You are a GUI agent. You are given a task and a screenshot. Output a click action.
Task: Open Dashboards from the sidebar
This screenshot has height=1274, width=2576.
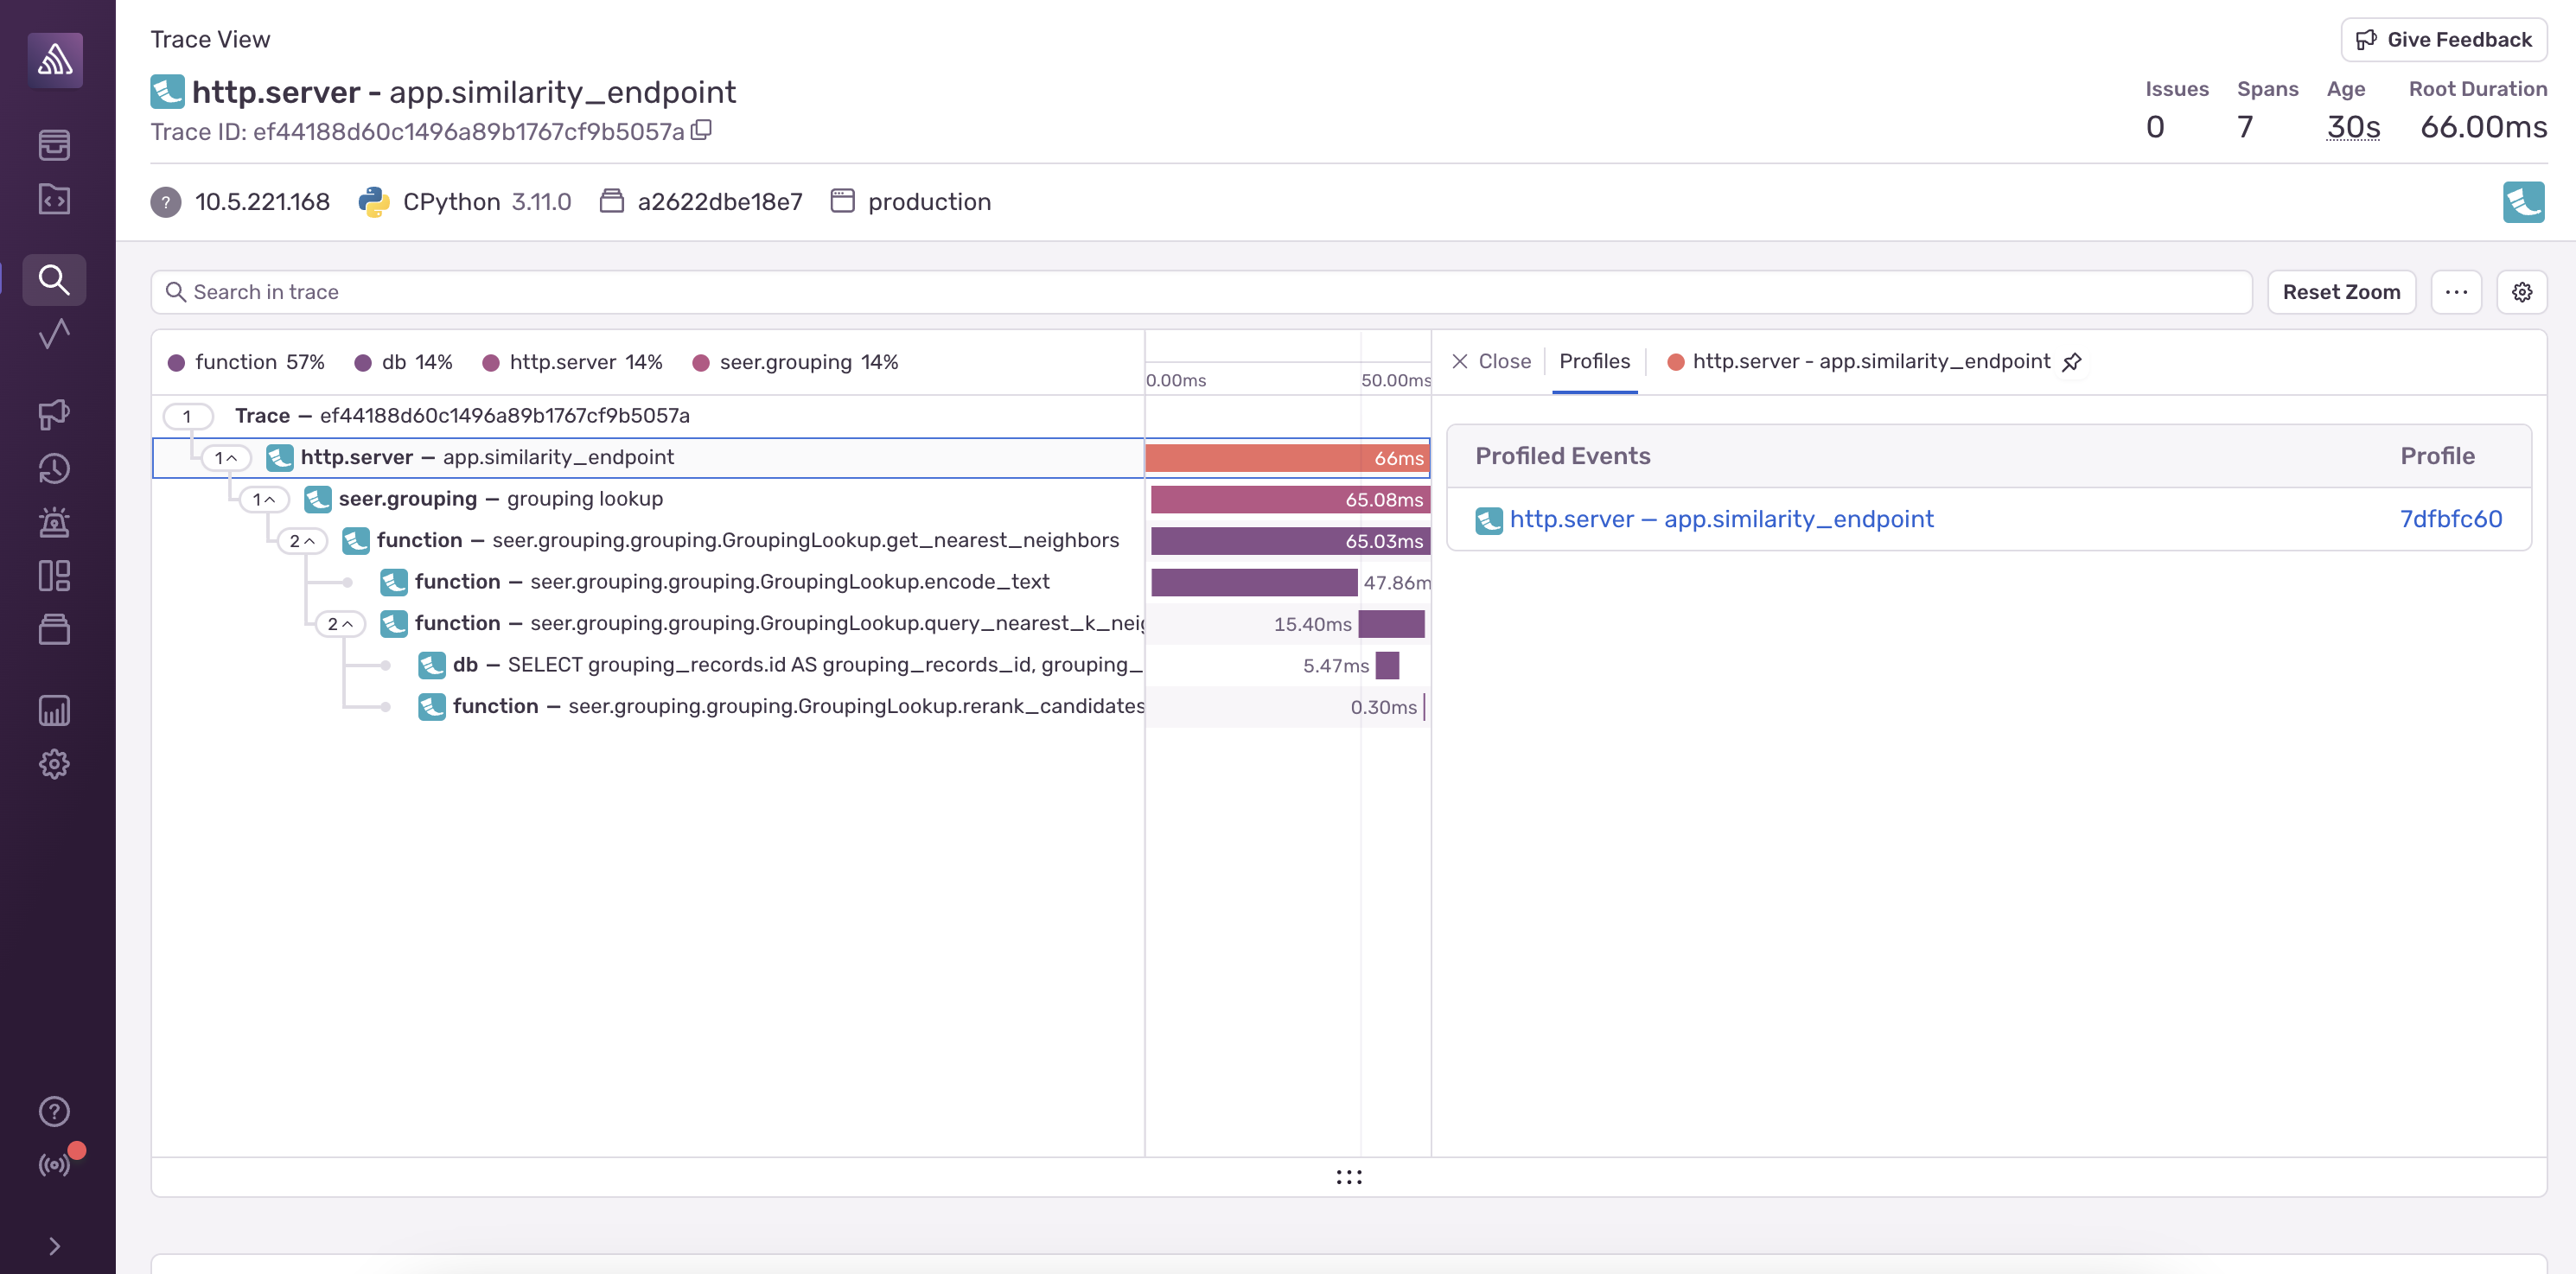click(x=54, y=575)
